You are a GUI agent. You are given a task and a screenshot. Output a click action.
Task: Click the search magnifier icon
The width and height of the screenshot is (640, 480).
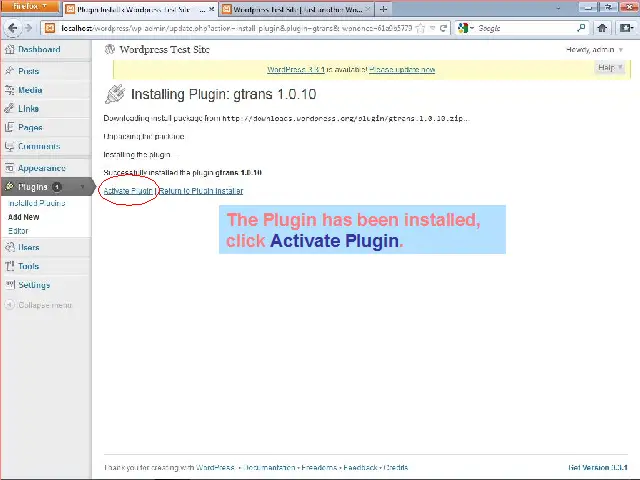(581, 28)
